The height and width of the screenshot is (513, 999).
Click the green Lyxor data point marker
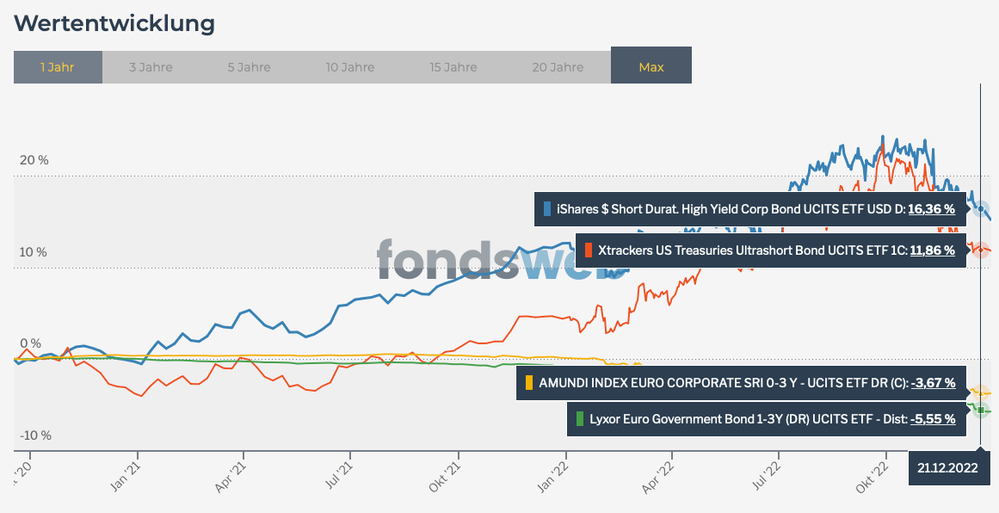click(981, 409)
